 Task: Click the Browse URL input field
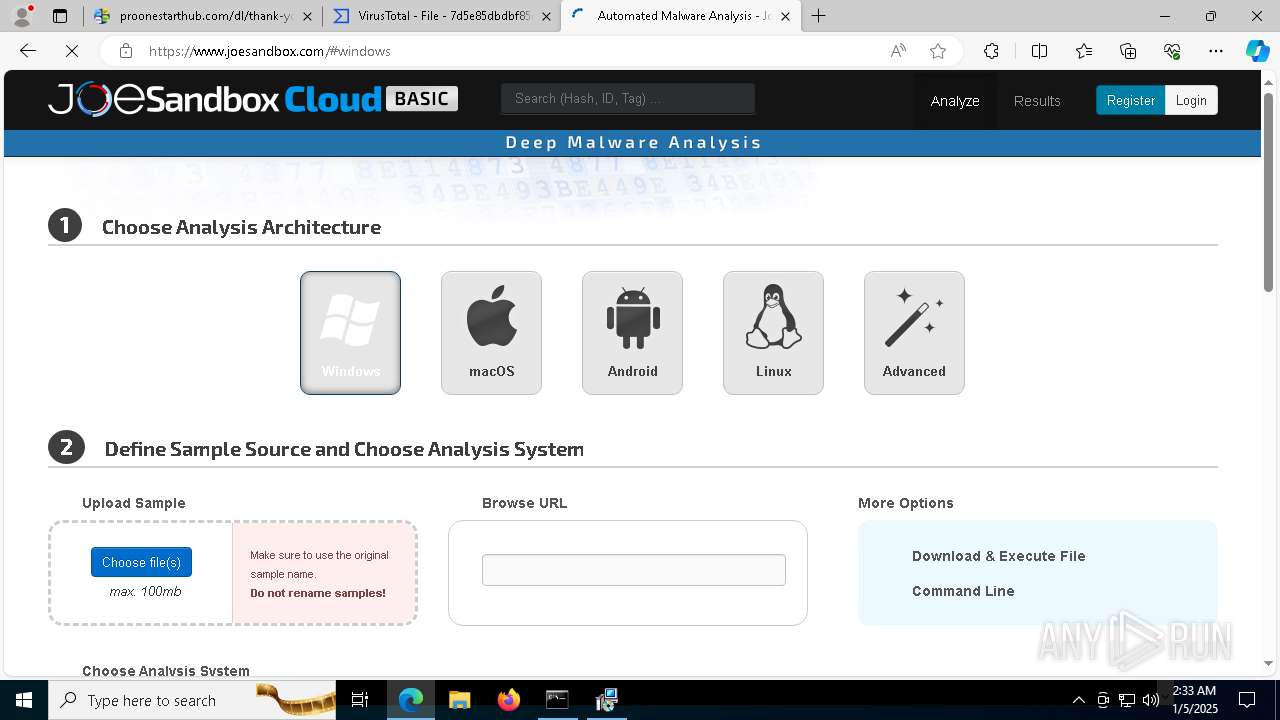pos(634,570)
